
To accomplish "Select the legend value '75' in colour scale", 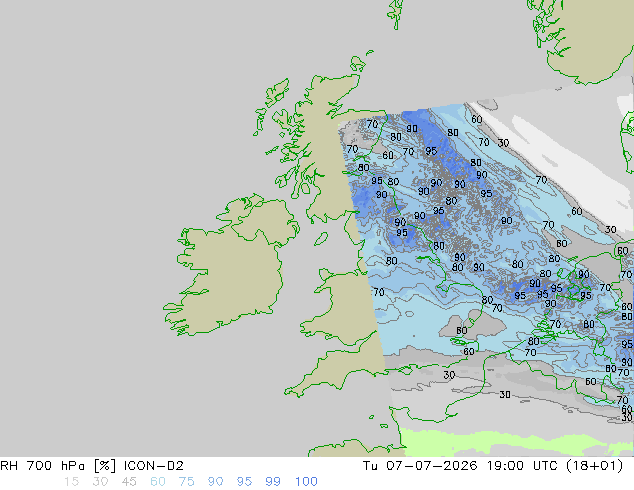I will (186, 482).
